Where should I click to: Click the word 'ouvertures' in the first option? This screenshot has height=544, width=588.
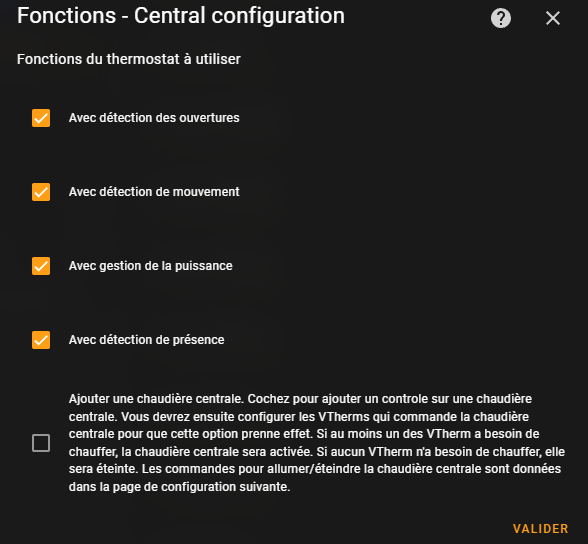(x=209, y=118)
